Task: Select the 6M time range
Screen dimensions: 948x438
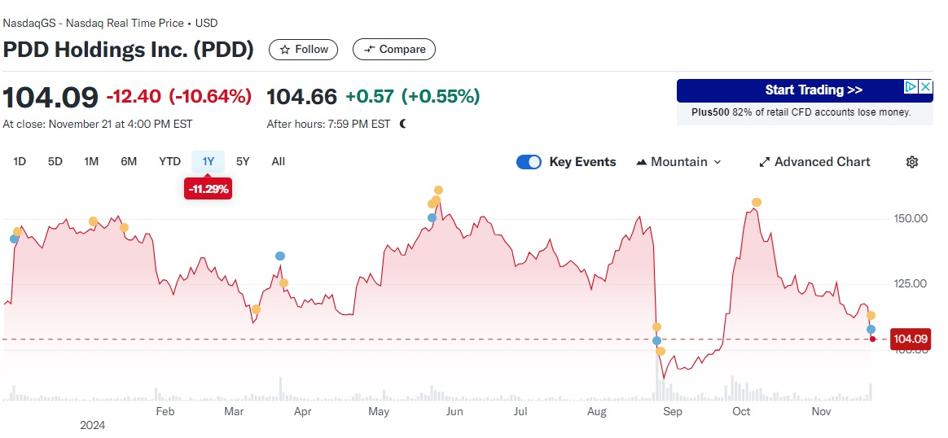Action: [129, 162]
